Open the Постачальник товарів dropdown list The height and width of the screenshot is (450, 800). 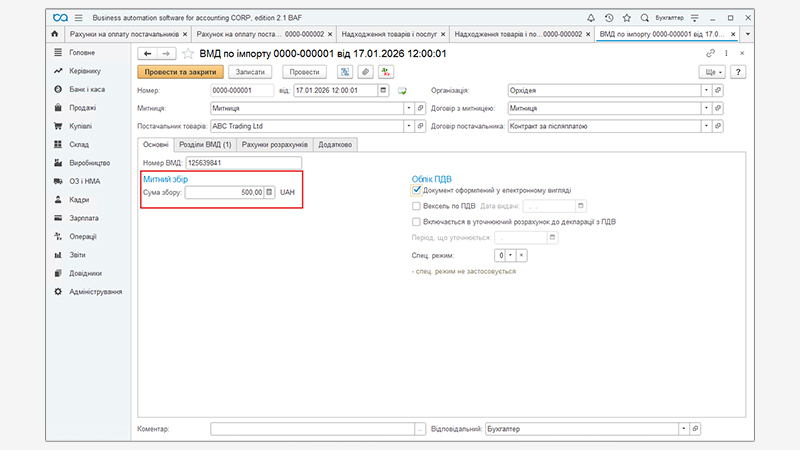(x=406, y=127)
